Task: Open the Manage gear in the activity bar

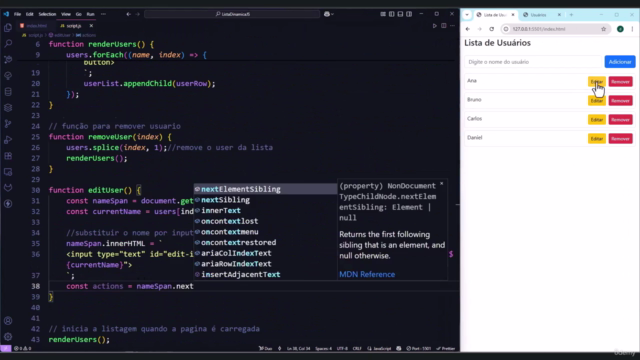Action: pyautogui.click(x=8, y=337)
